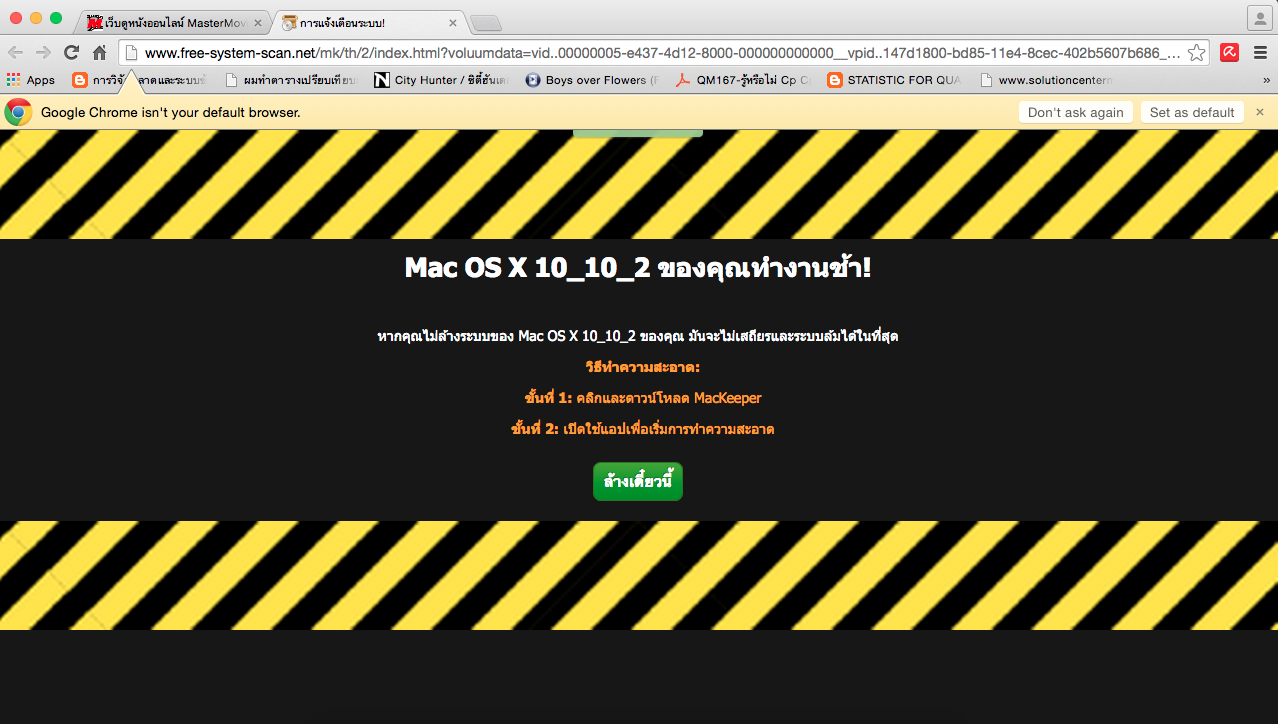Open the QM167 PDF bookmark
The width and height of the screenshot is (1278, 724).
click(x=743, y=80)
